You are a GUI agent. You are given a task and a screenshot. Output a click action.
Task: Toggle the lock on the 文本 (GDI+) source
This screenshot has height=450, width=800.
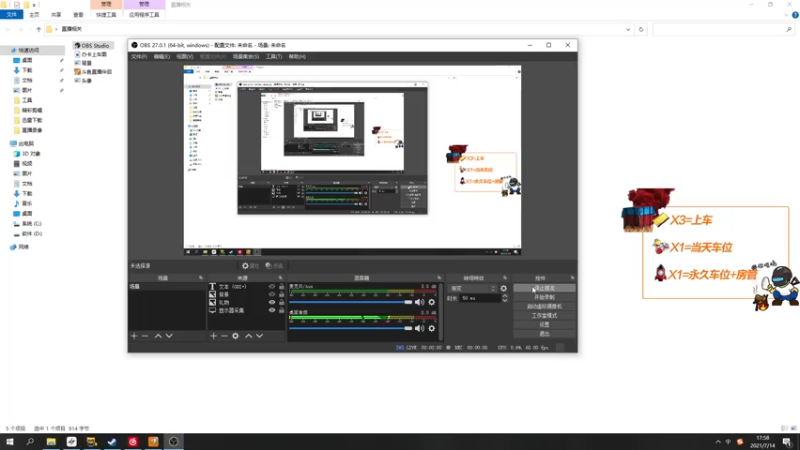click(281, 287)
